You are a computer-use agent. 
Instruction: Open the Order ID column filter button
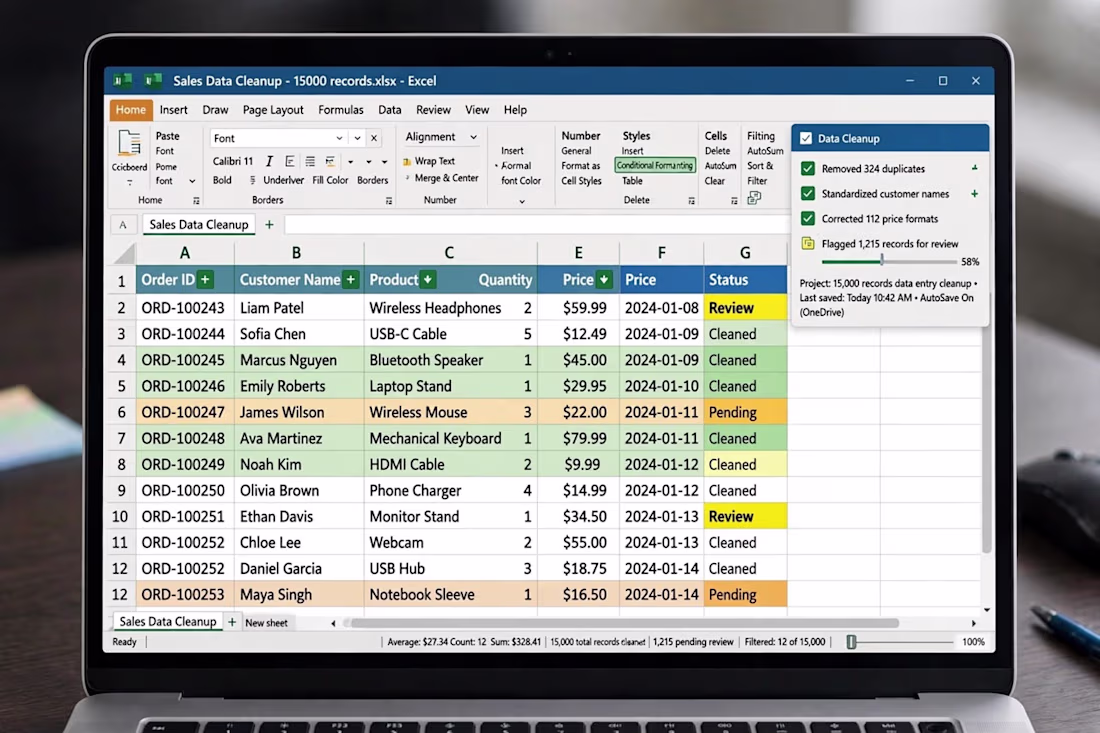coord(205,279)
